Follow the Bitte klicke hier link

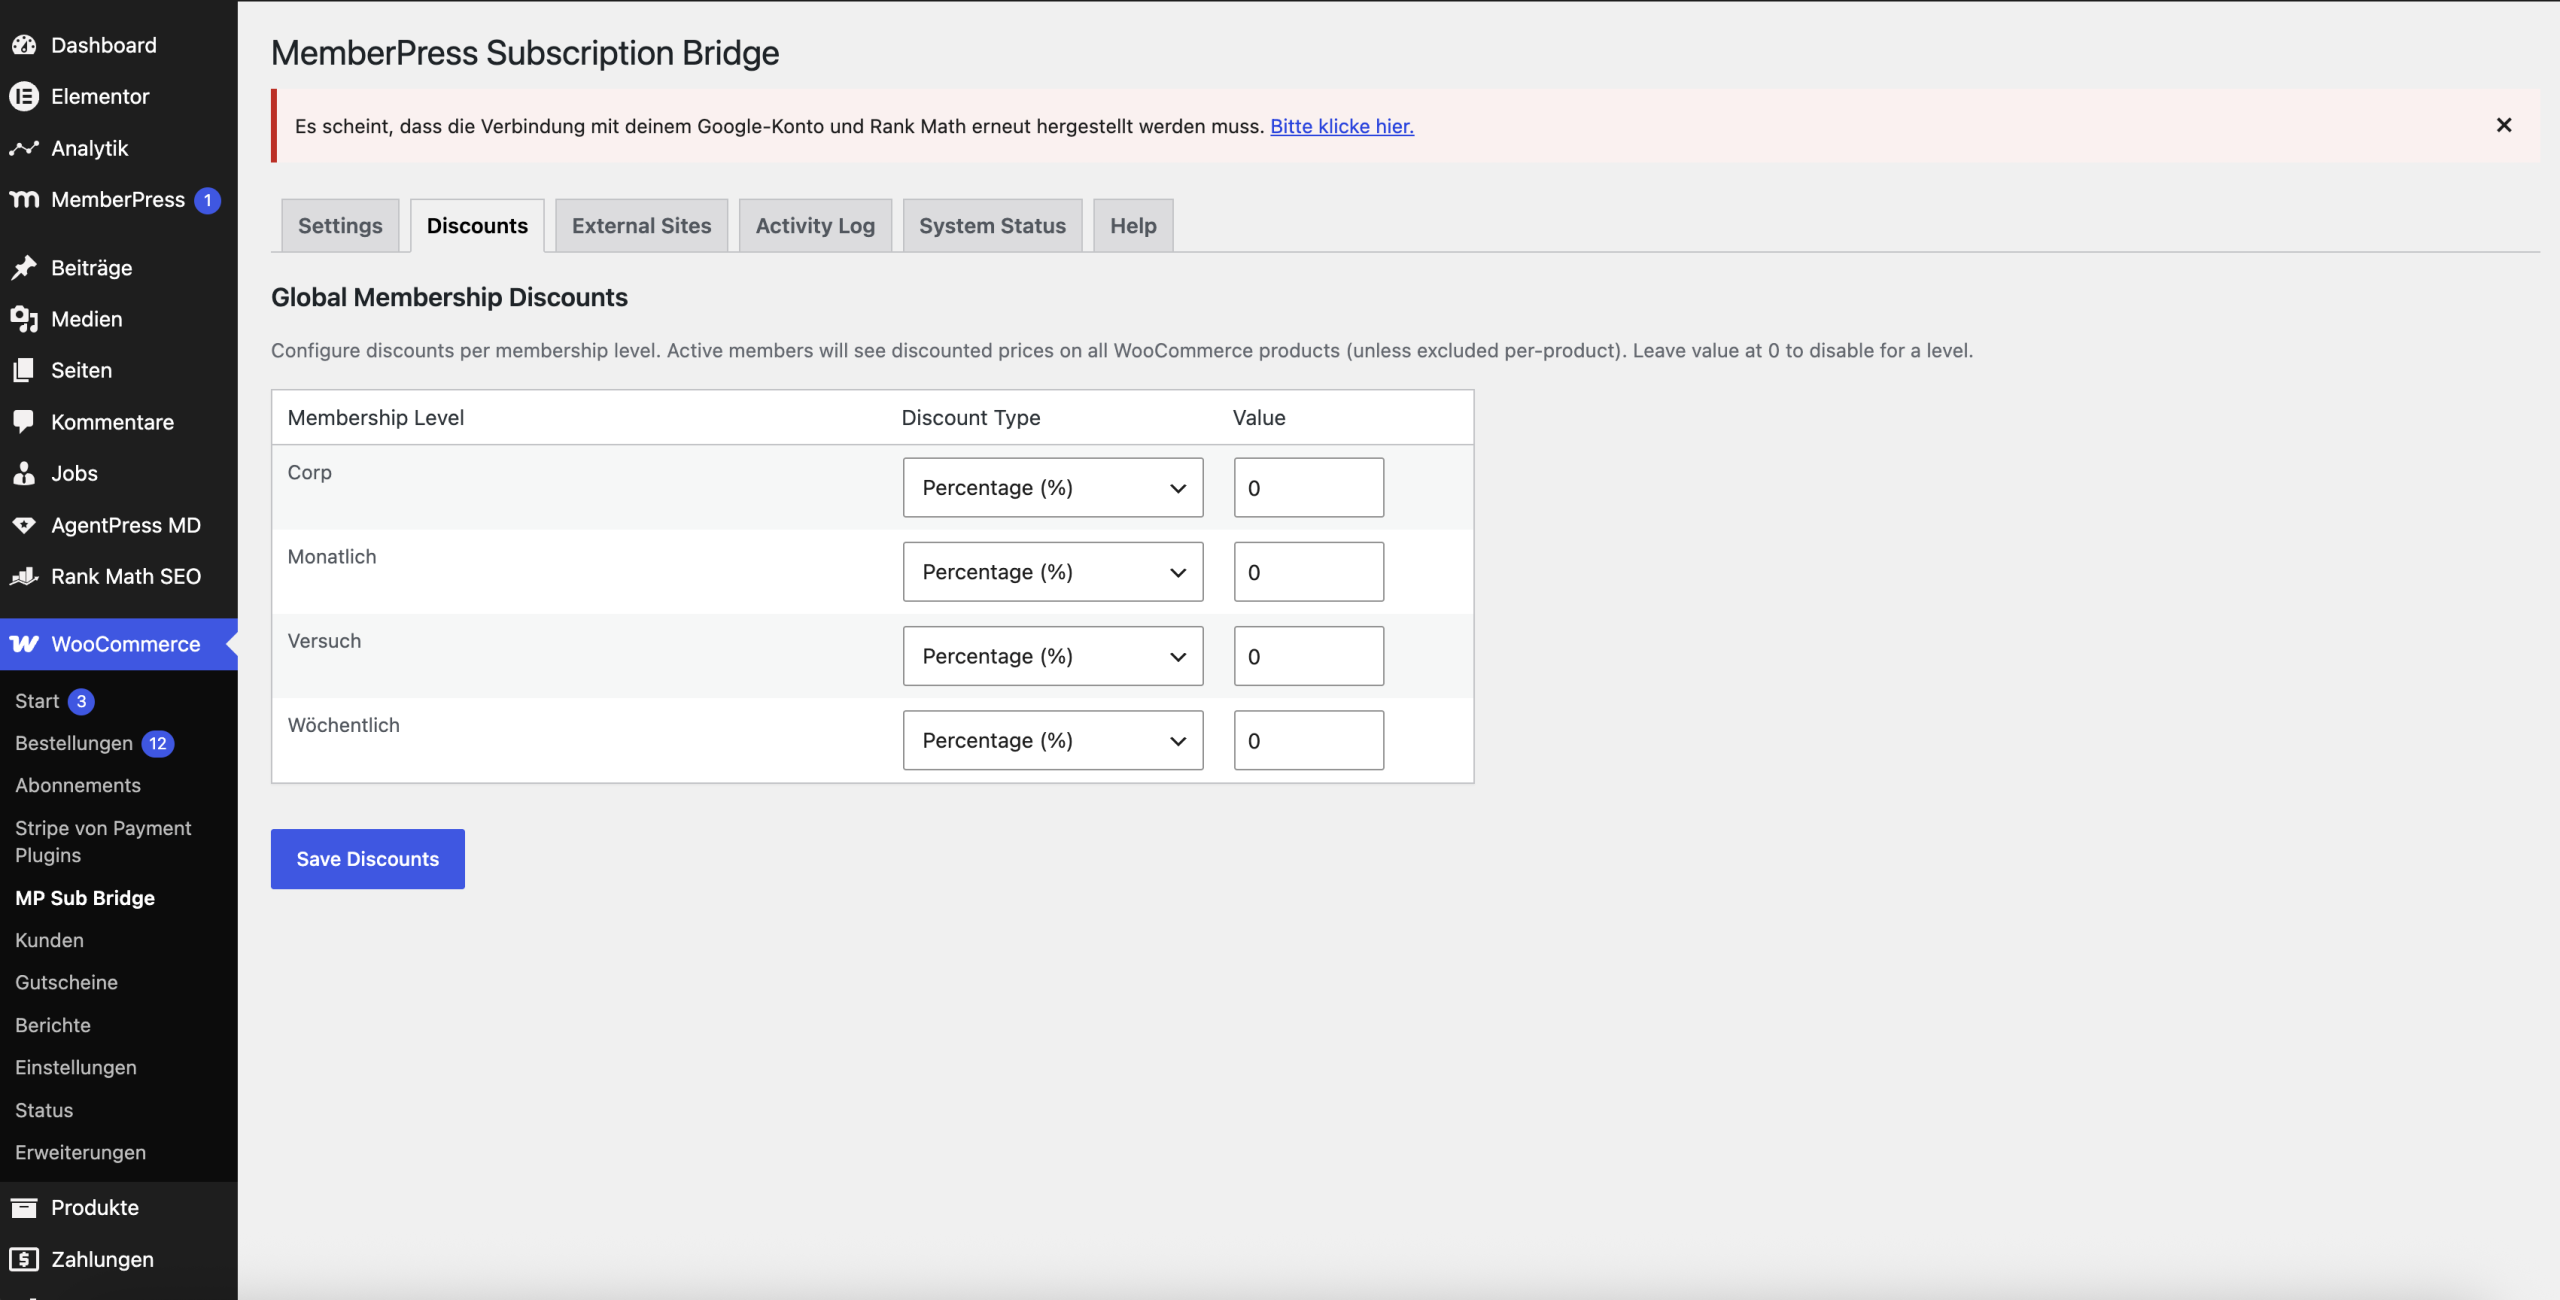click(1341, 126)
